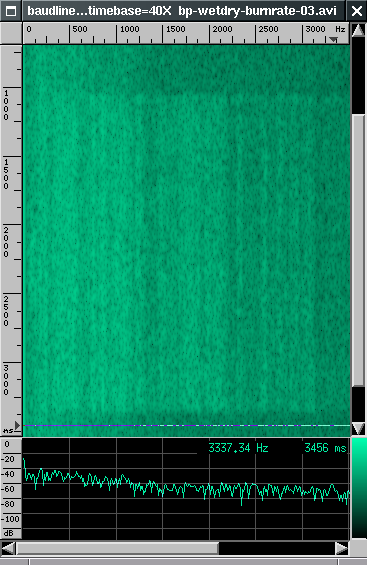Click the 500 label on frequency ruler

[x=80, y=29]
